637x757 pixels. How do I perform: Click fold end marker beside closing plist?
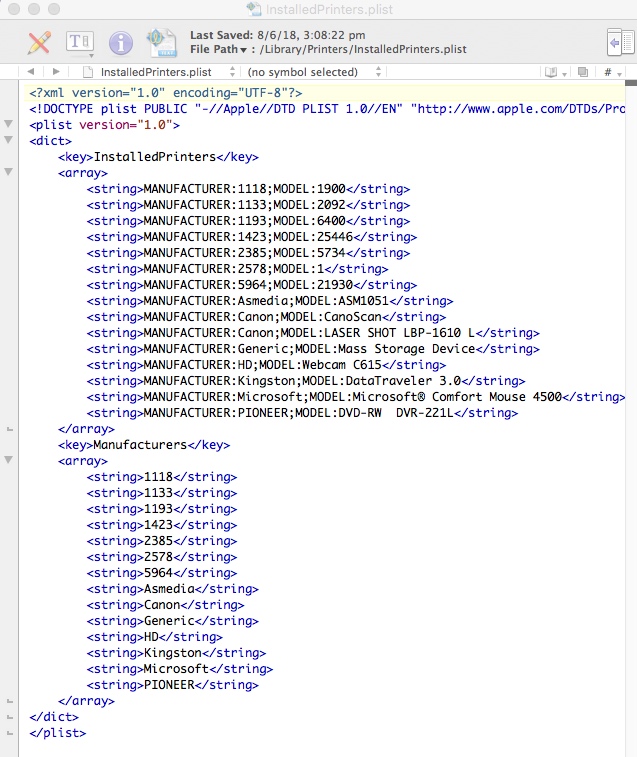9,733
